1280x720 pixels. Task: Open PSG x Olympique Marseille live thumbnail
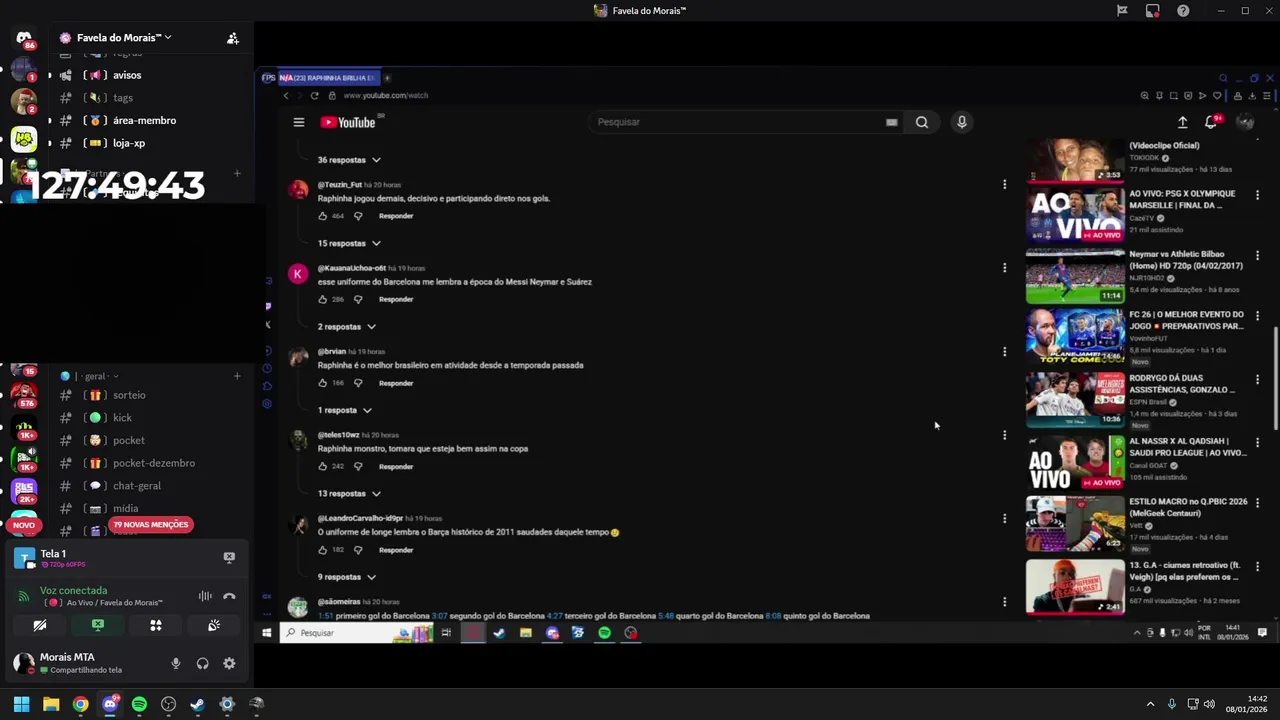pos(1075,213)
